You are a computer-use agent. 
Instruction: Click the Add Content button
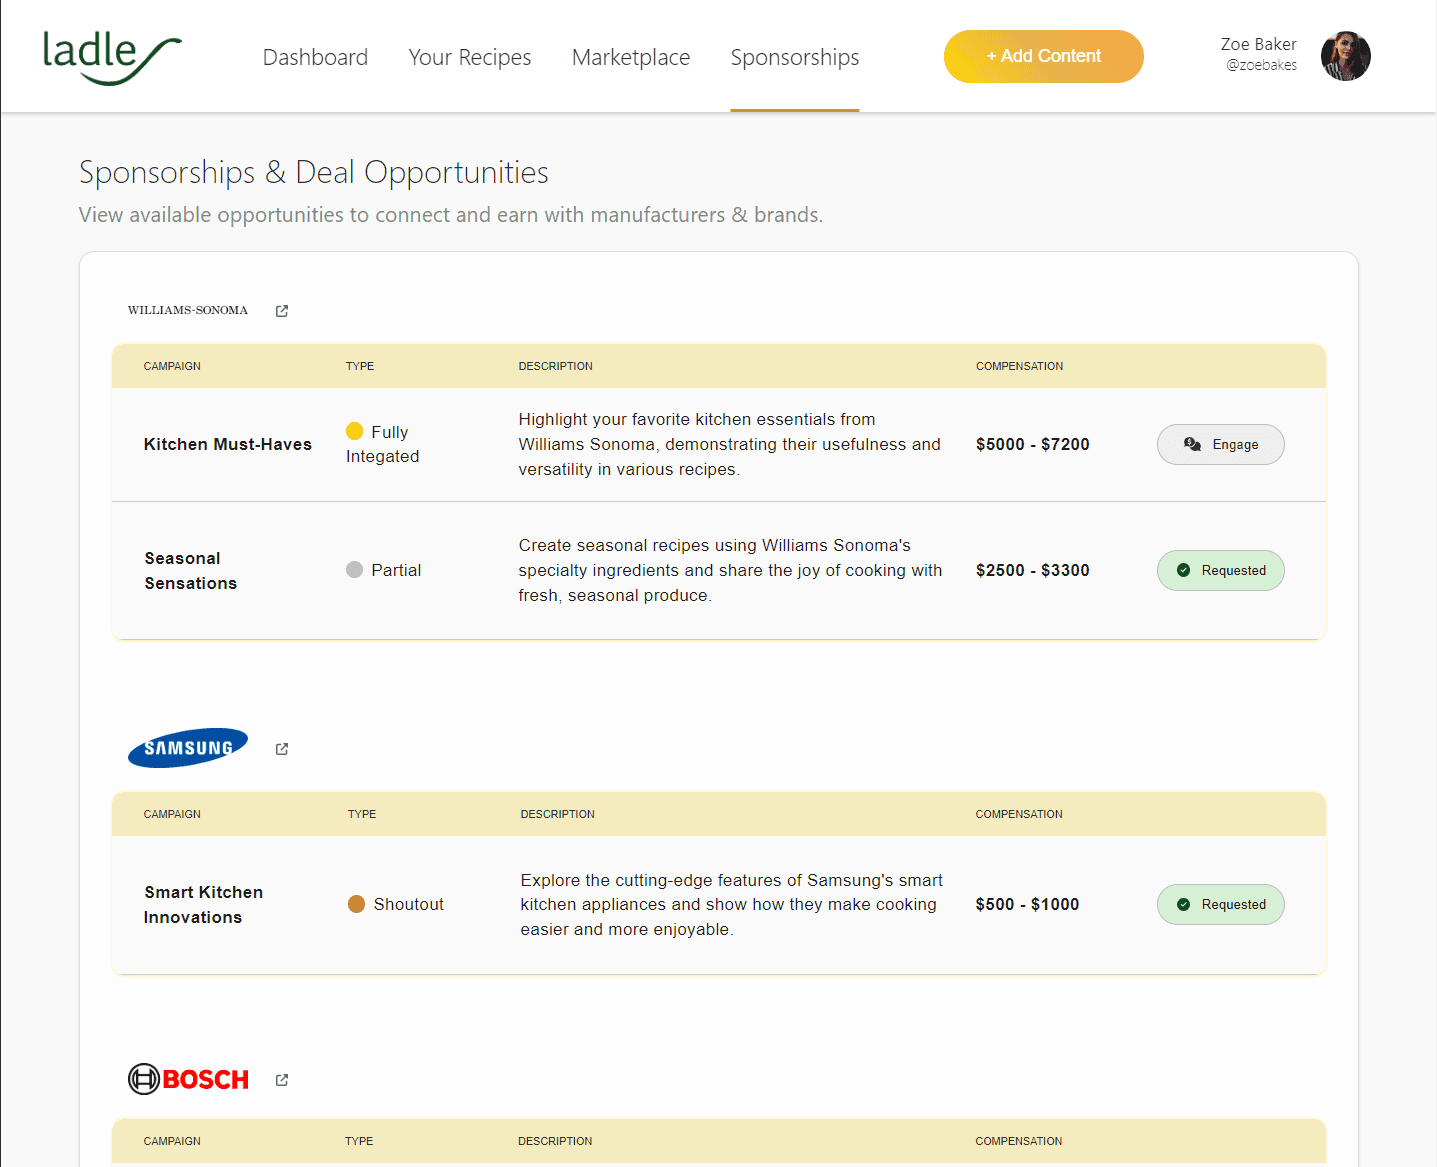click(1044, 56)
